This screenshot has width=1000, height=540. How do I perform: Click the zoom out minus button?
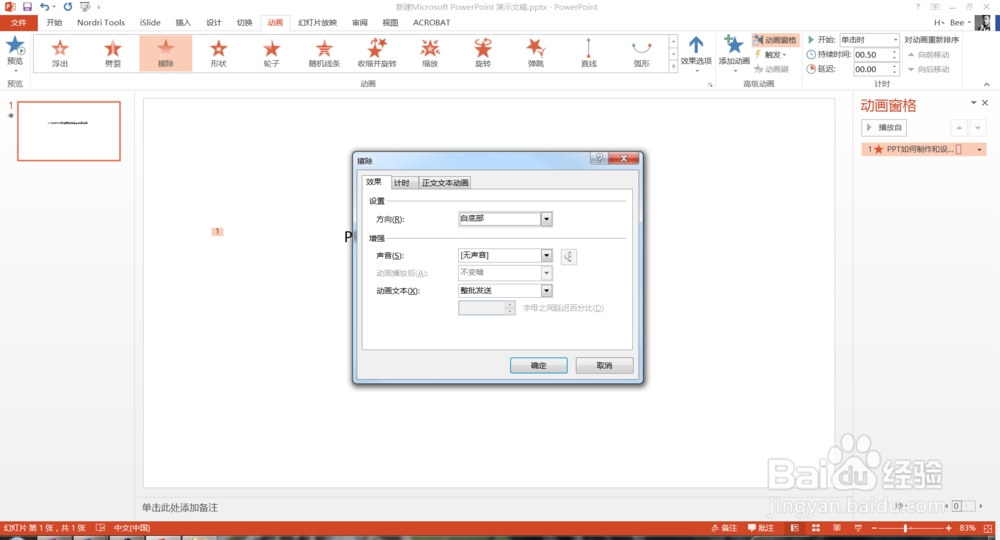874,528
